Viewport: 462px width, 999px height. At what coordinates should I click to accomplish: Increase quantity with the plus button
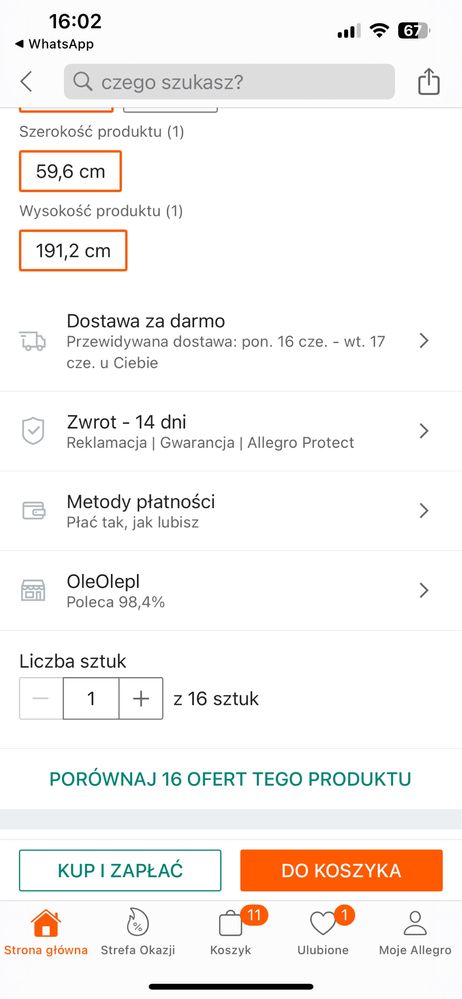click(x=141, y=699)
